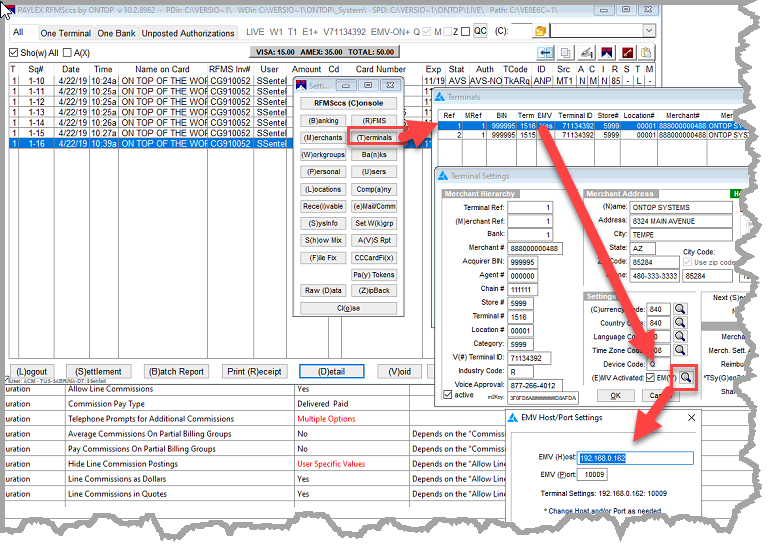
Task: Click the Rece(i)vable settings button
Action: point(323,207)
